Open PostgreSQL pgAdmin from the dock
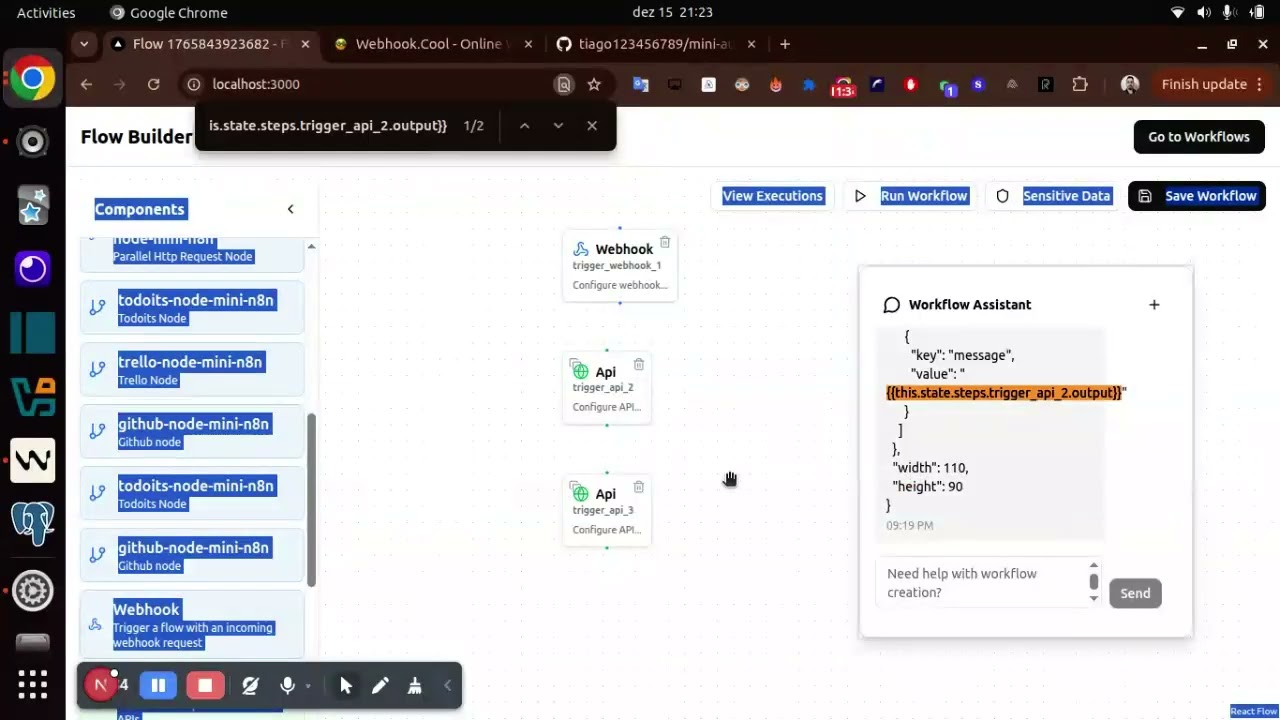 coord(32,523)
